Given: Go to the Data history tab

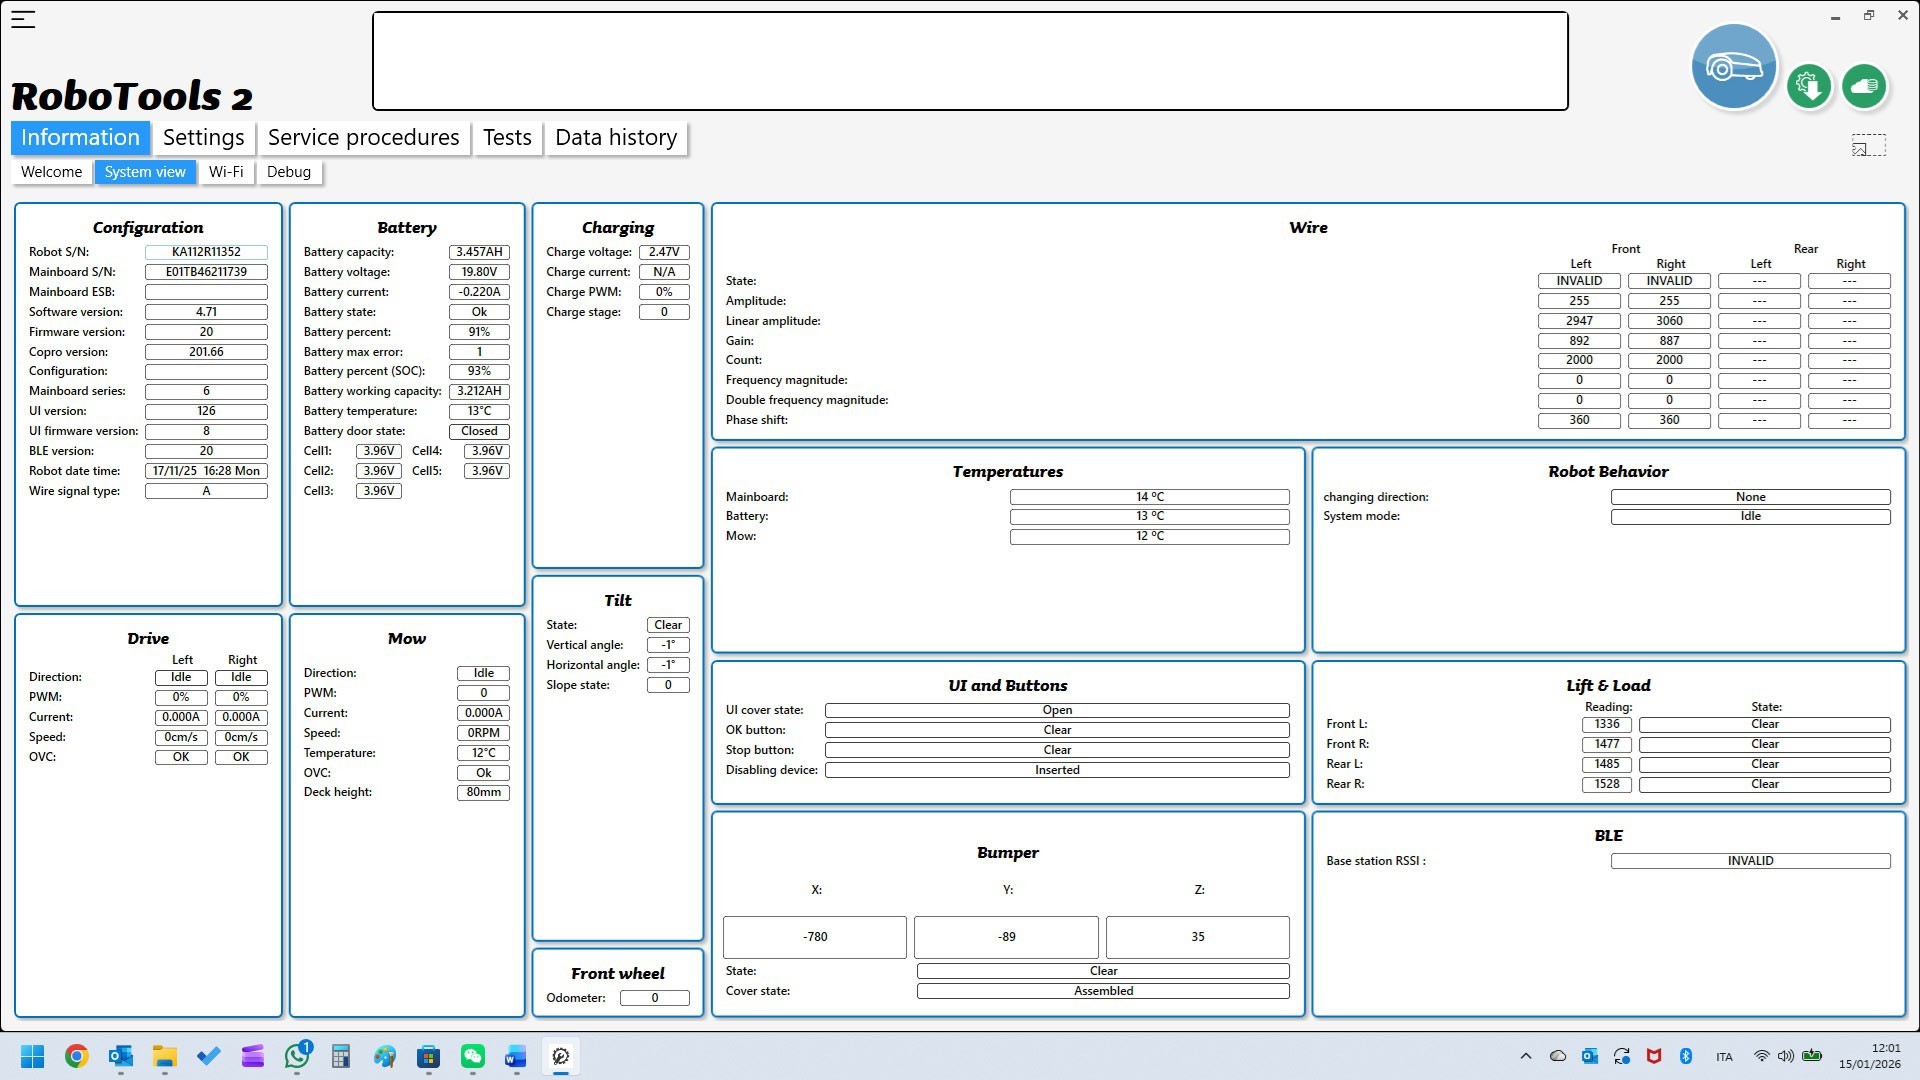Looking at the screenshot, I should [x=615, y=138].
